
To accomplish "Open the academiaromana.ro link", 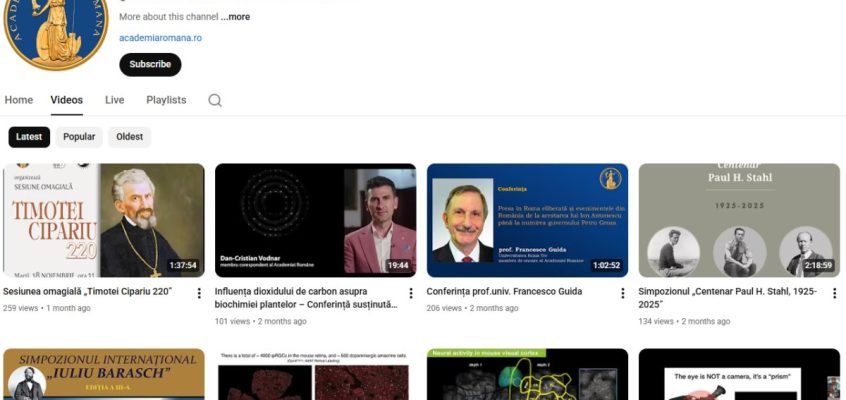I will [160, 38].
